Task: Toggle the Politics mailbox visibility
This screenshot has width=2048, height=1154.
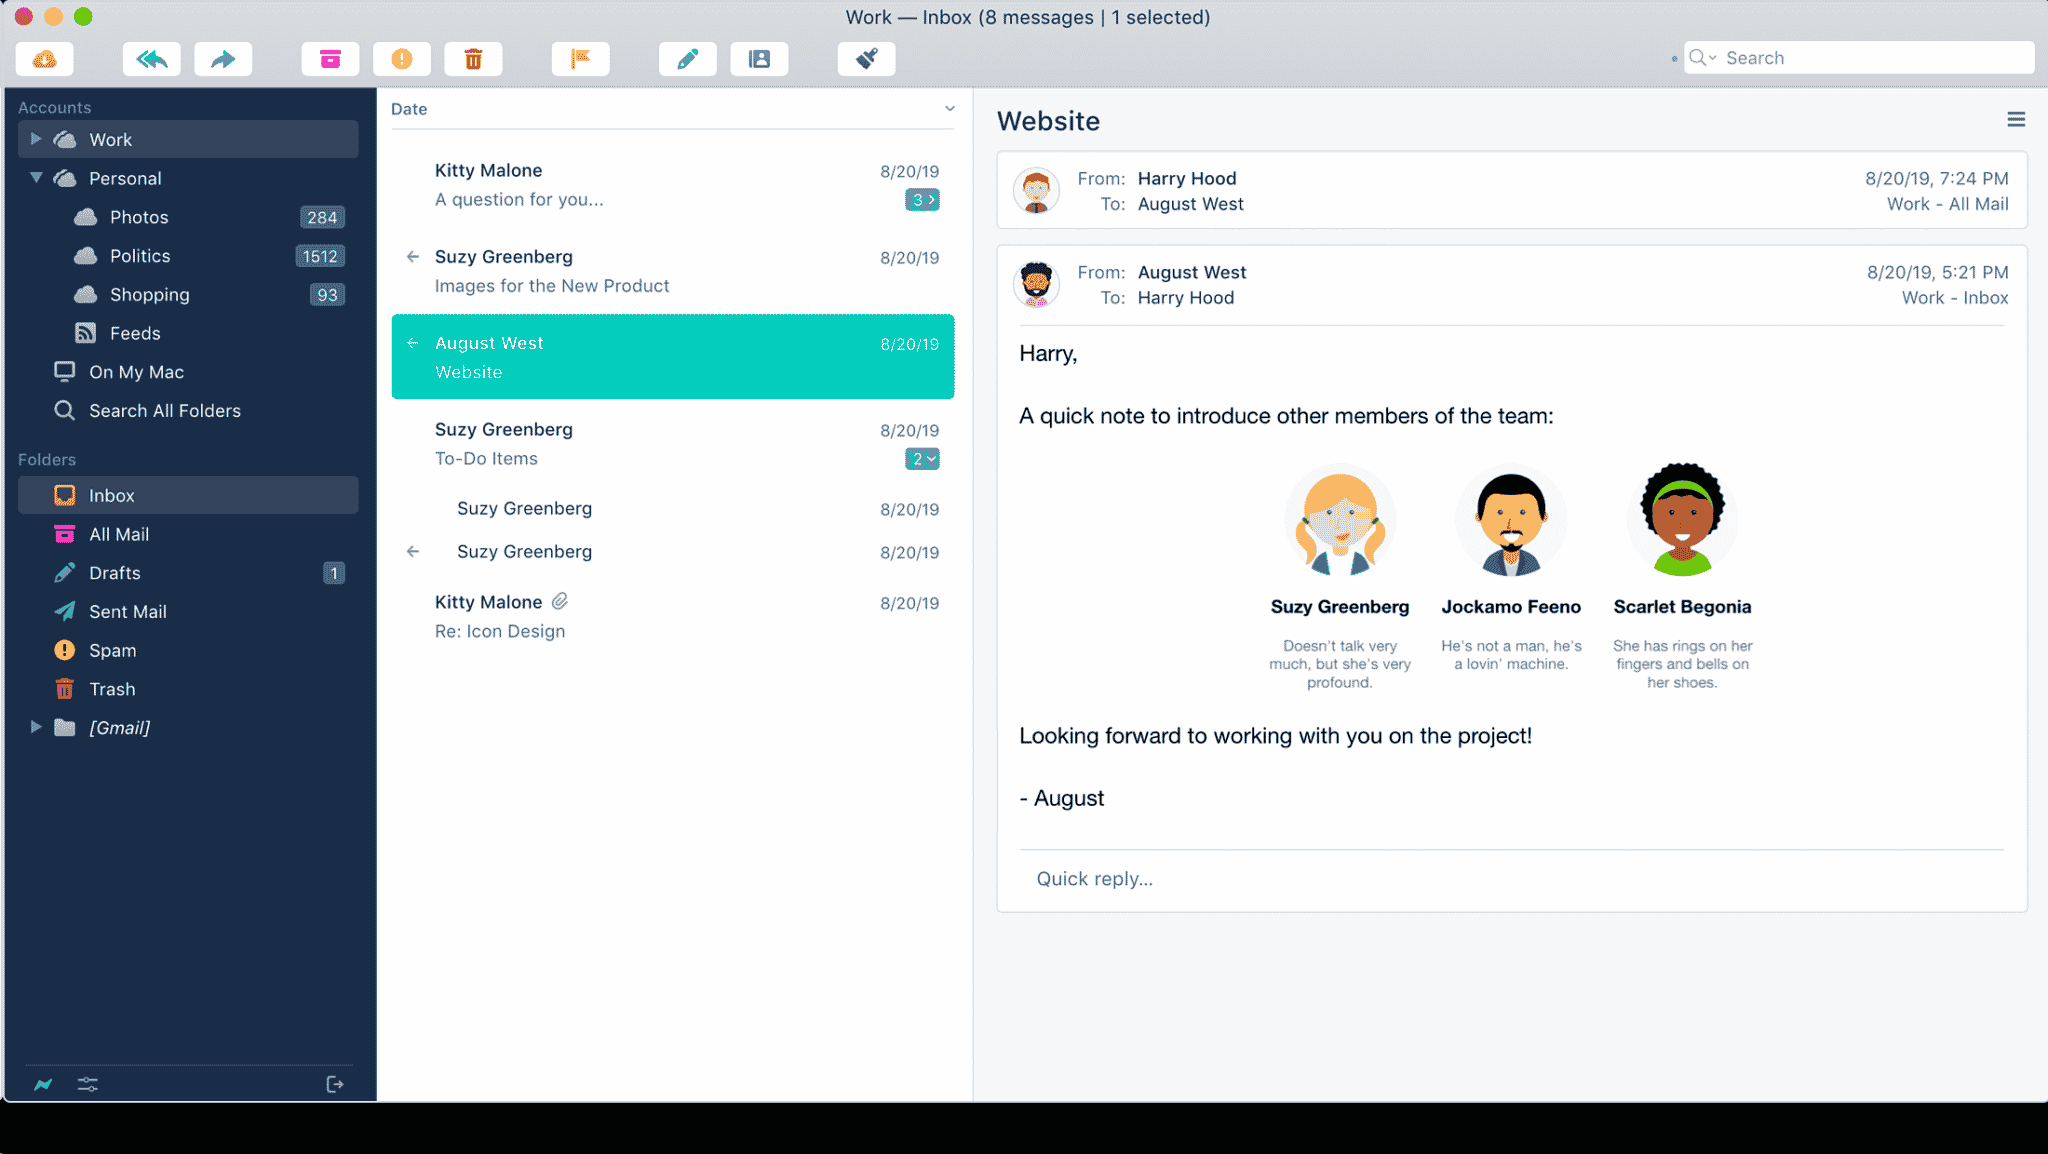Action: click(141, 255)
